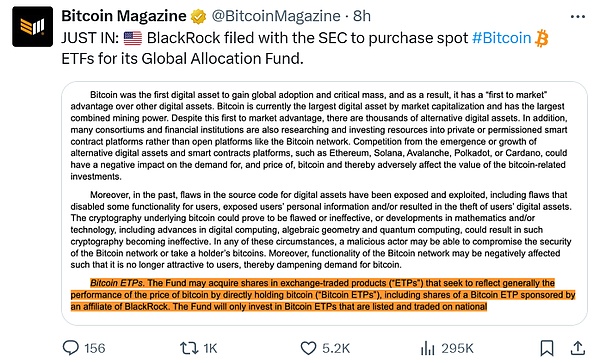The height and width of the screenshot is (363, 600).
Task: Like the tweet with the heart icon
Action: pyautogui.click(x=308, y=348)
